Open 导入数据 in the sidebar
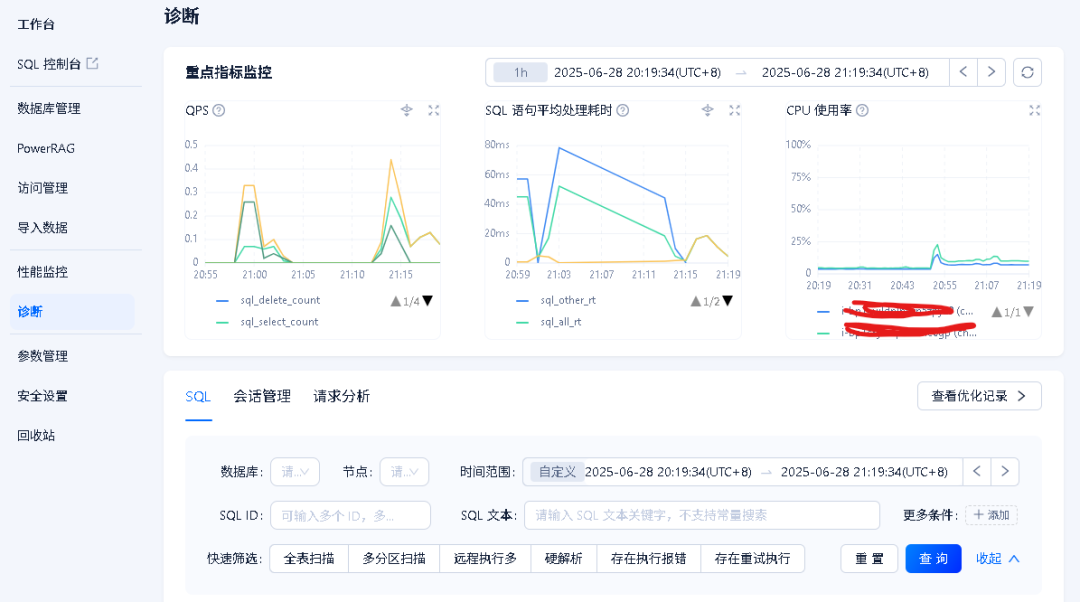Screen dimensions: 1080x602 click(x=43, y=228)
